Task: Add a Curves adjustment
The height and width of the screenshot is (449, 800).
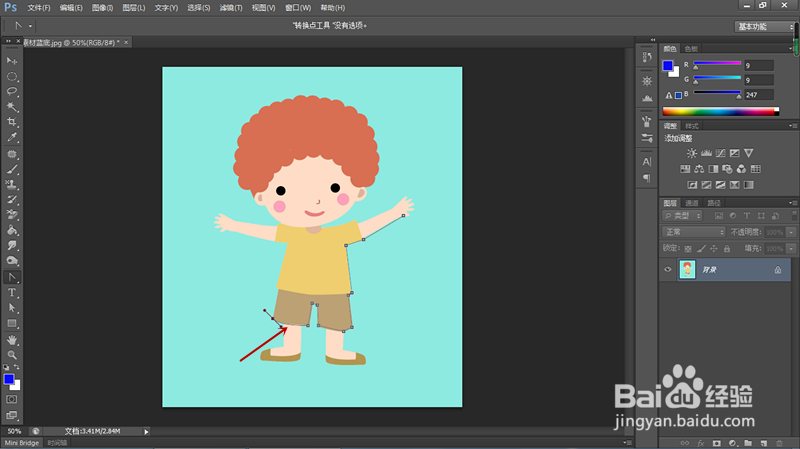Action: pyautogui.click(x=720, y=153)
